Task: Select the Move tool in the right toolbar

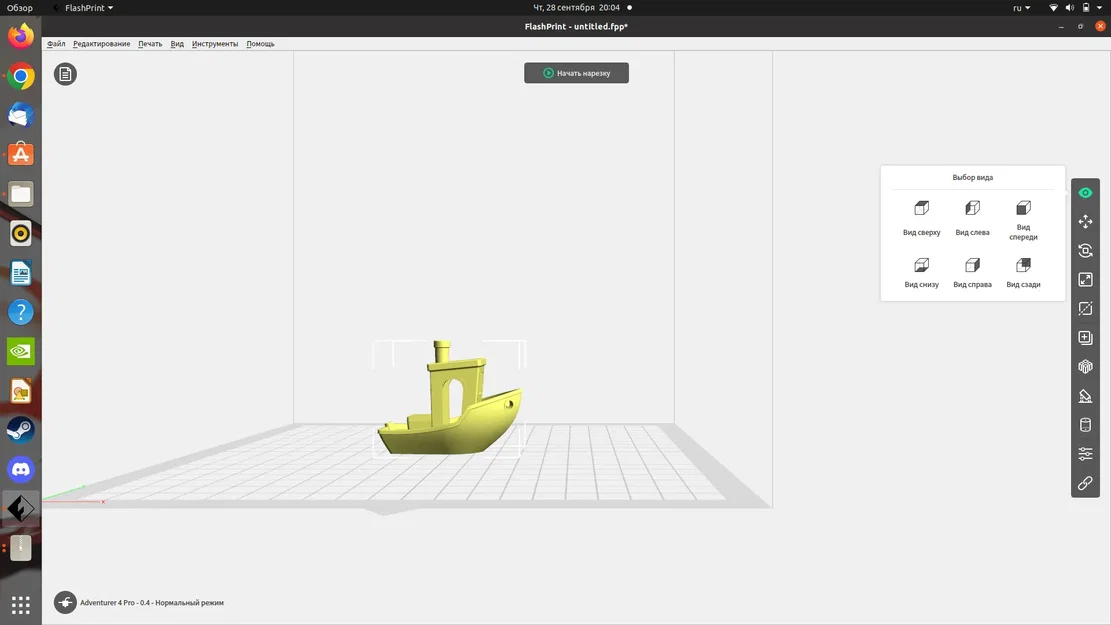Action: point(1085,221)
